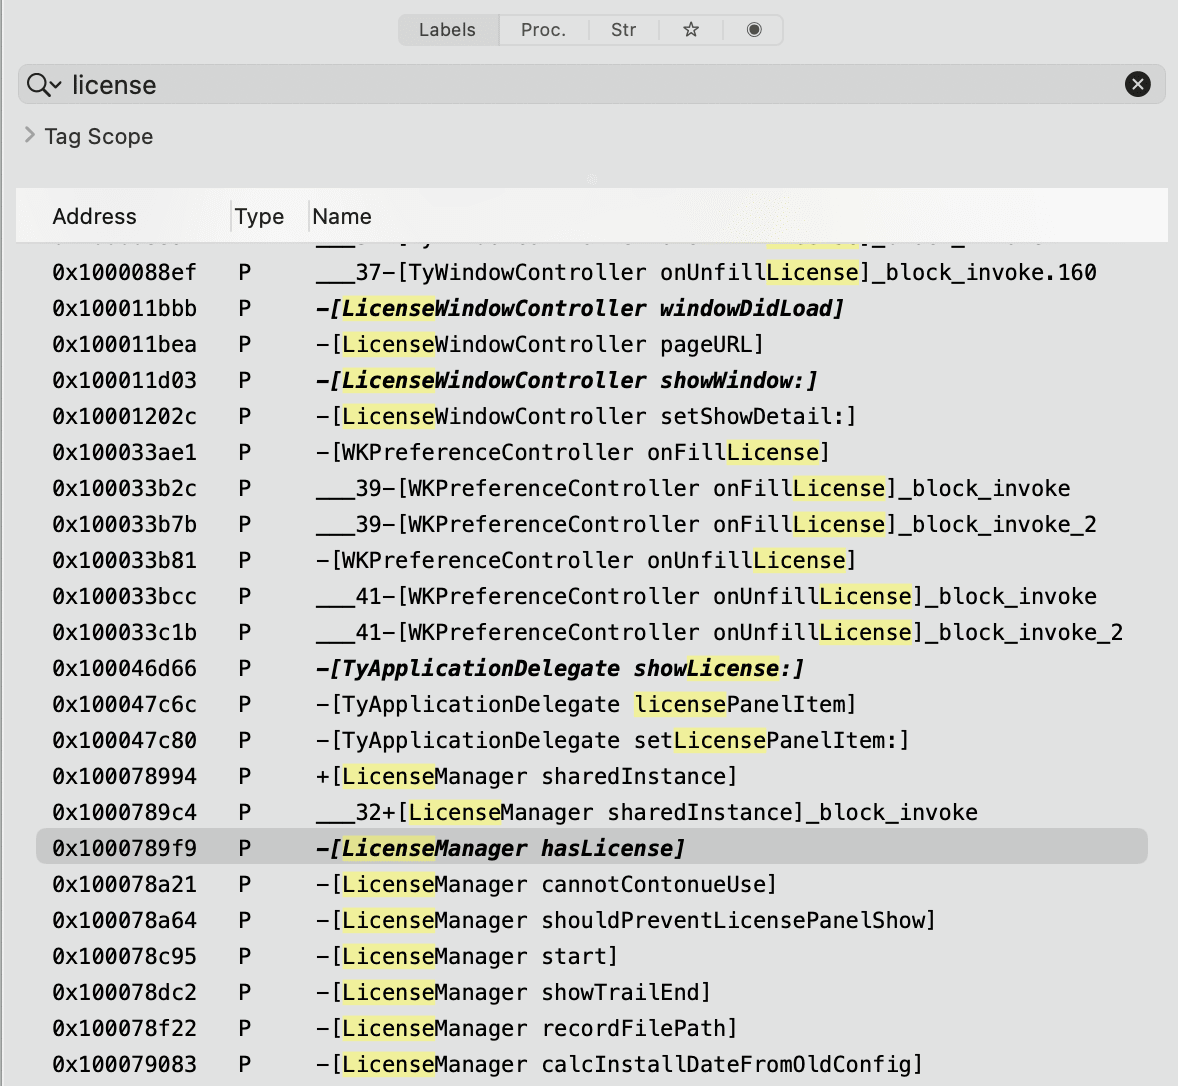Select LicenseManager showTrailEnd procedure
The width and height of the screenshot is (1178, 1086).
click(x=592, y=993)
